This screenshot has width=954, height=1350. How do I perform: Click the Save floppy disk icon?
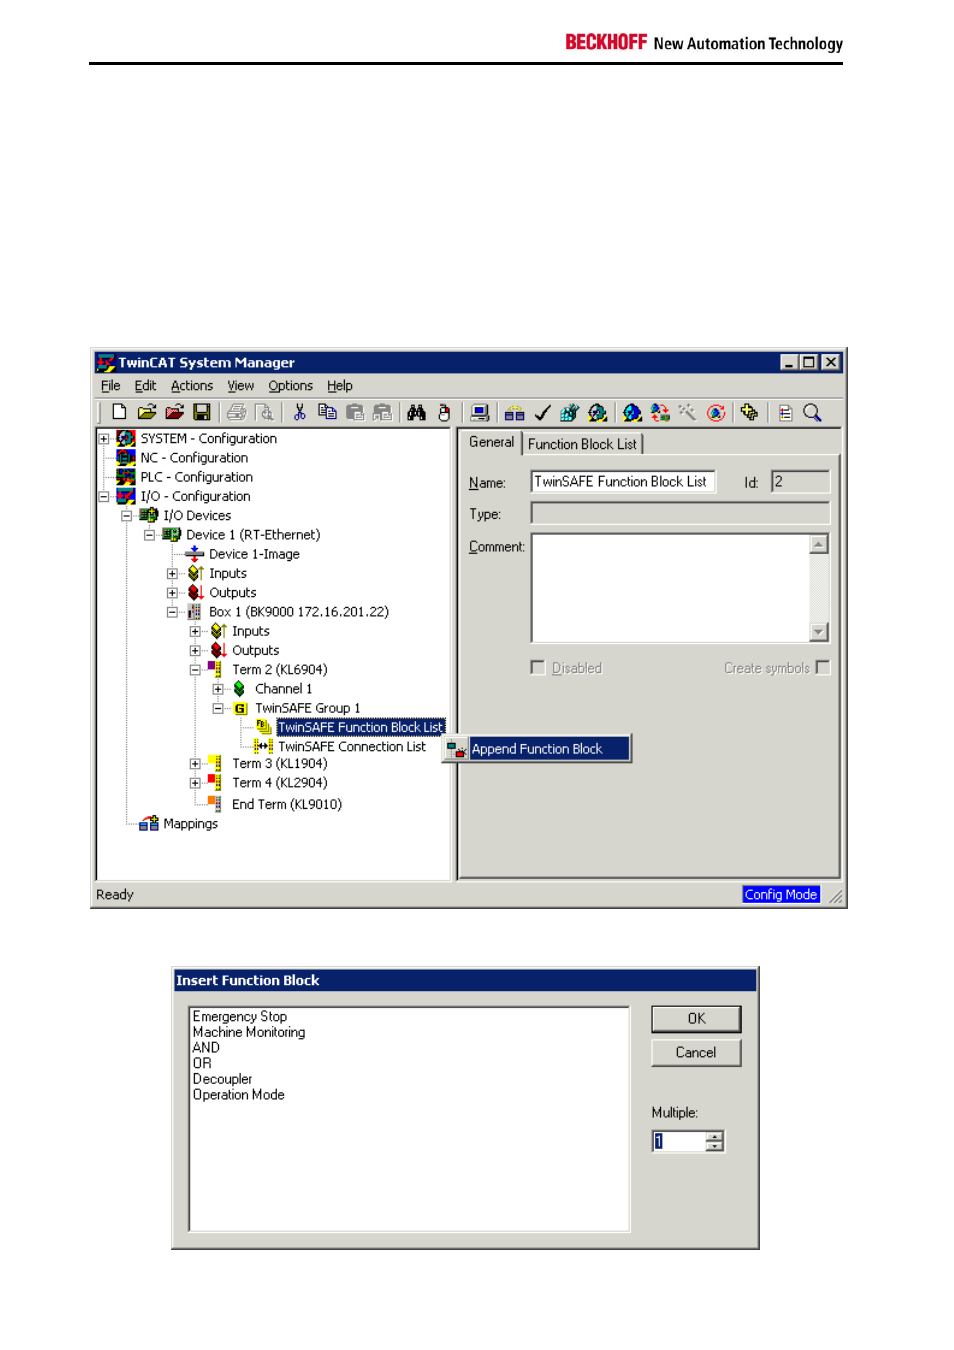tap(202, 412)
